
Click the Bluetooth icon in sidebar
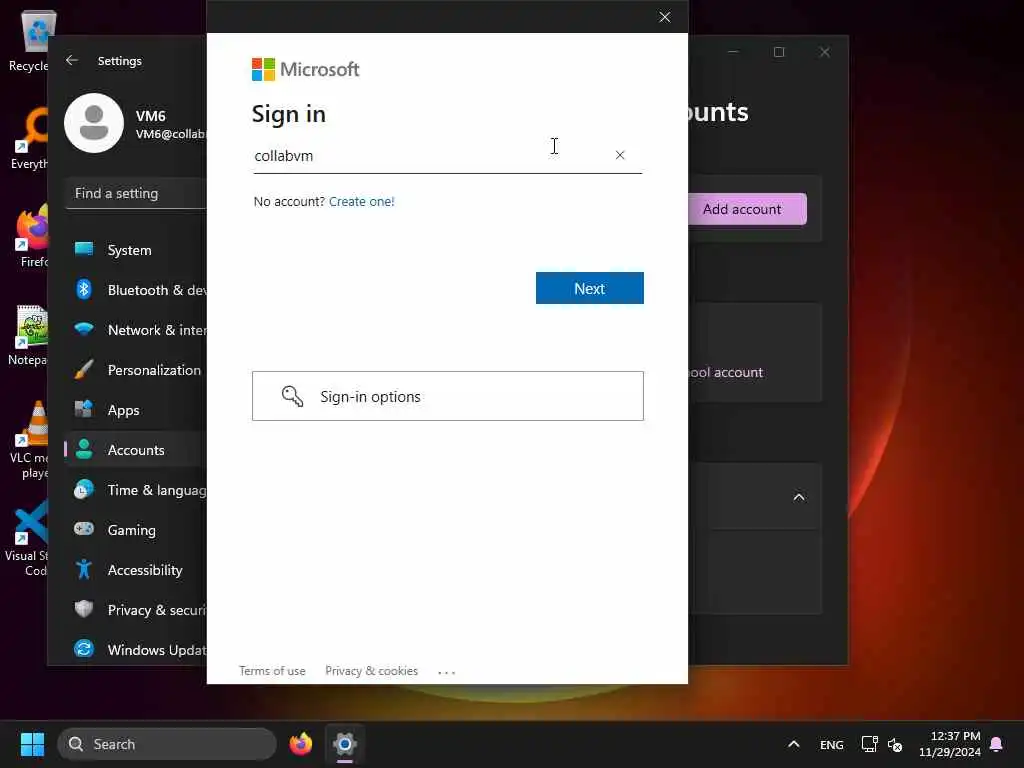coord(84,289)
